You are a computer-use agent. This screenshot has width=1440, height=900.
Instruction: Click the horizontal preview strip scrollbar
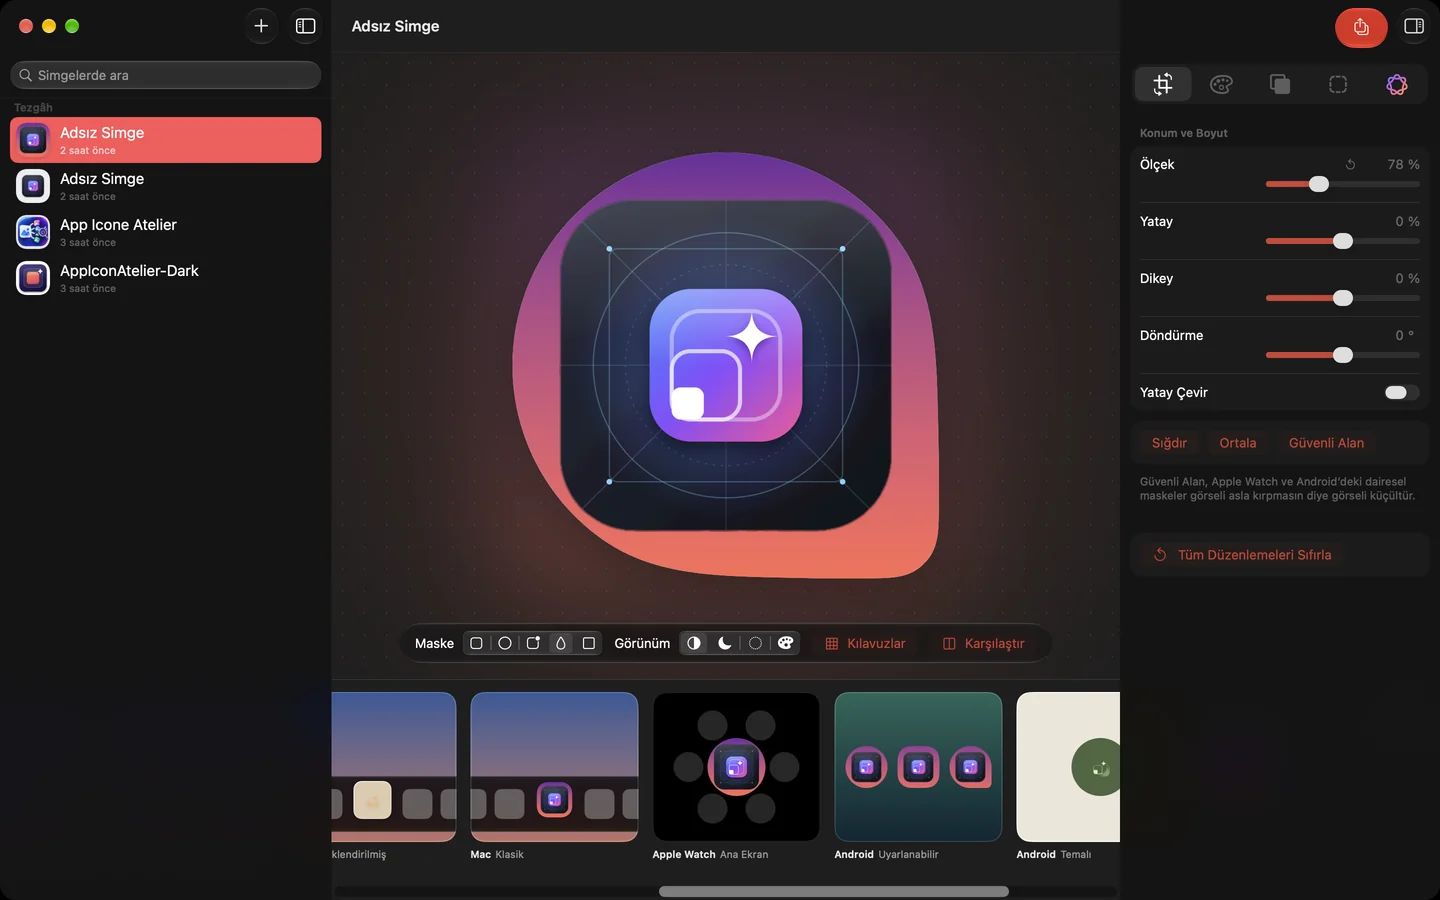pos(834,891)
